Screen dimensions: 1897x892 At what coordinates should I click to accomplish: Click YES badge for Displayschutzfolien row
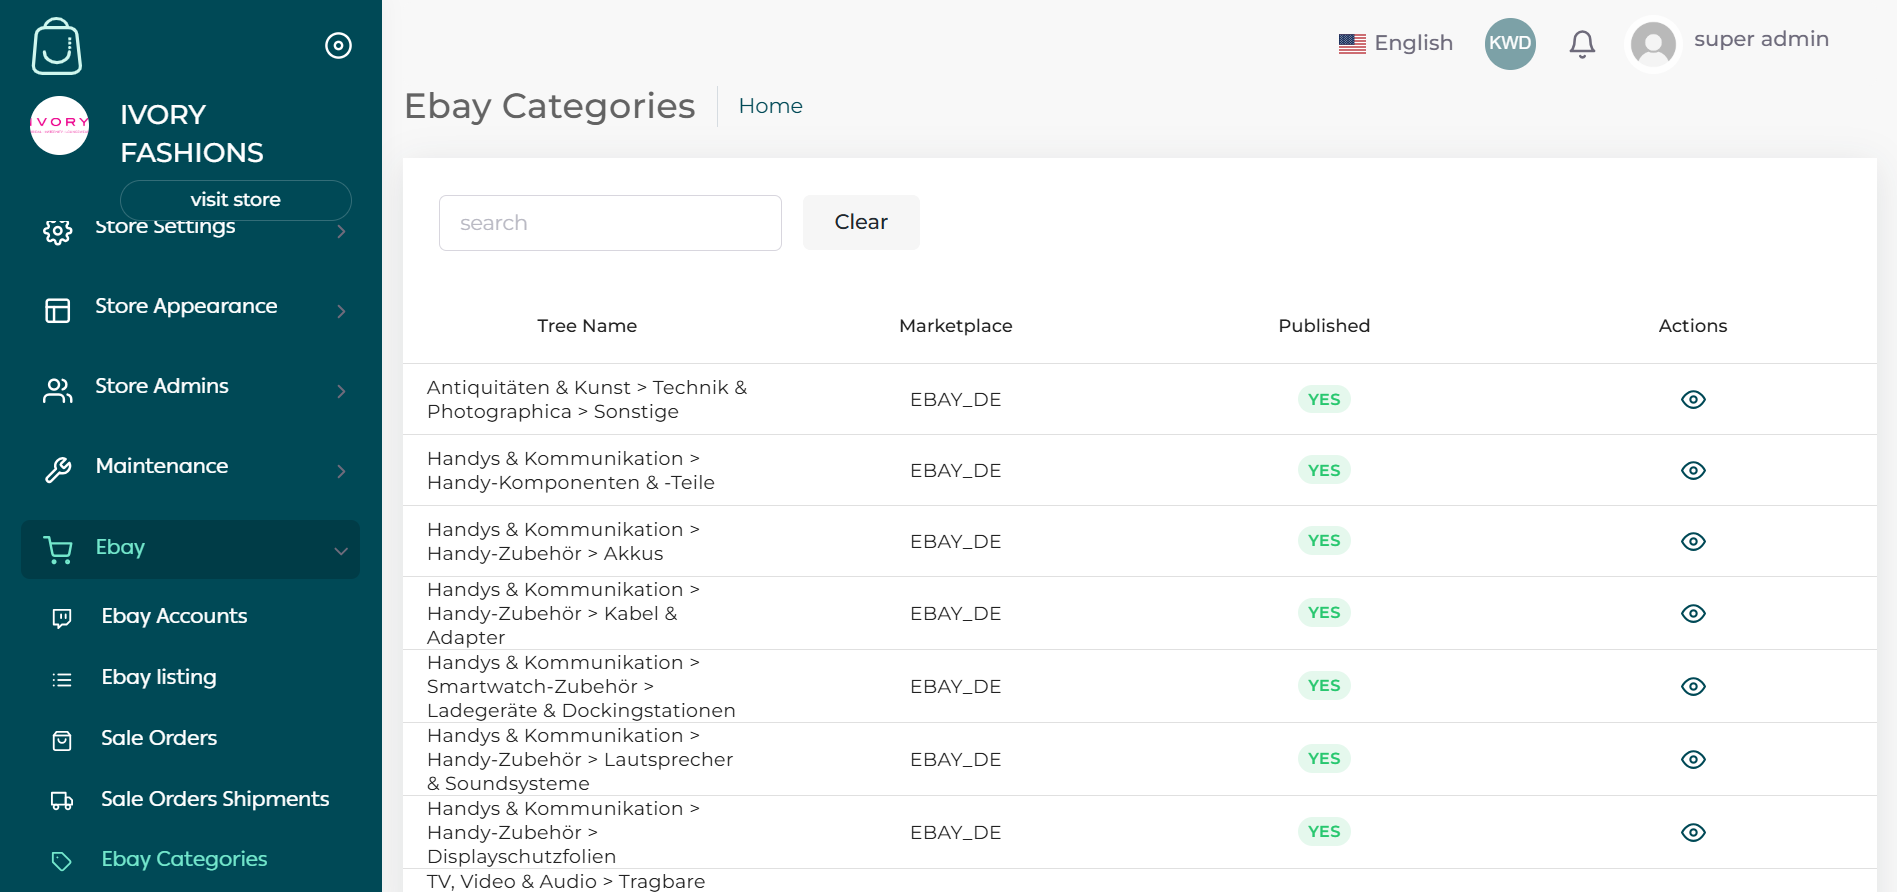1324,832
